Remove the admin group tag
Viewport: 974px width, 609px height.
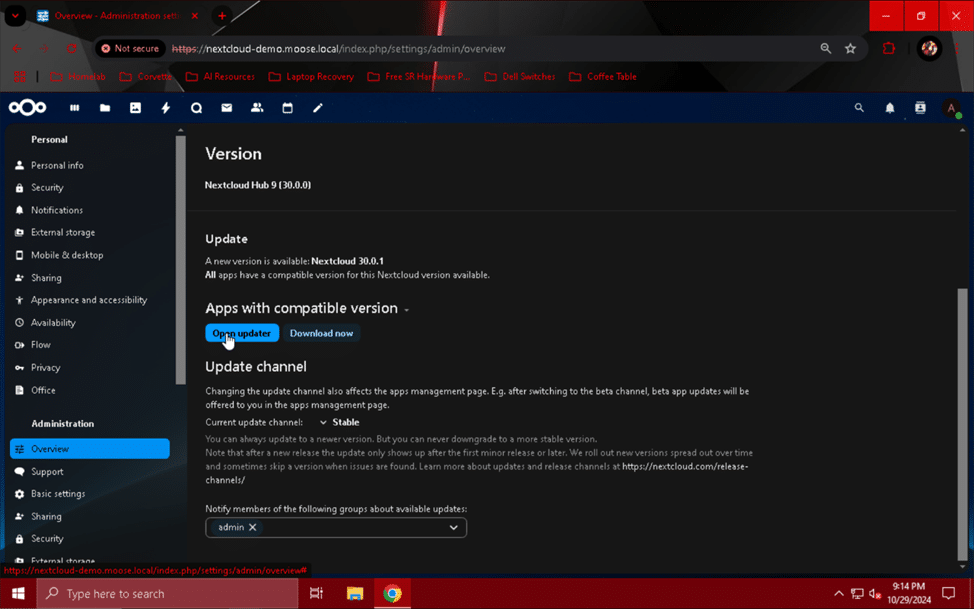pyautogui.click(x=252, y=527)
